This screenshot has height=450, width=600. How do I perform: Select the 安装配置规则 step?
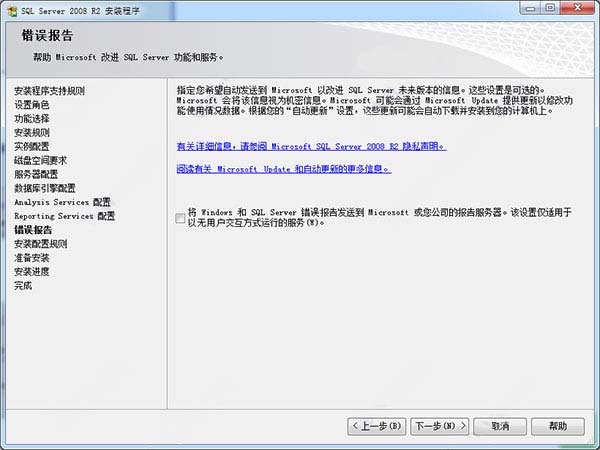coord(41,244)
